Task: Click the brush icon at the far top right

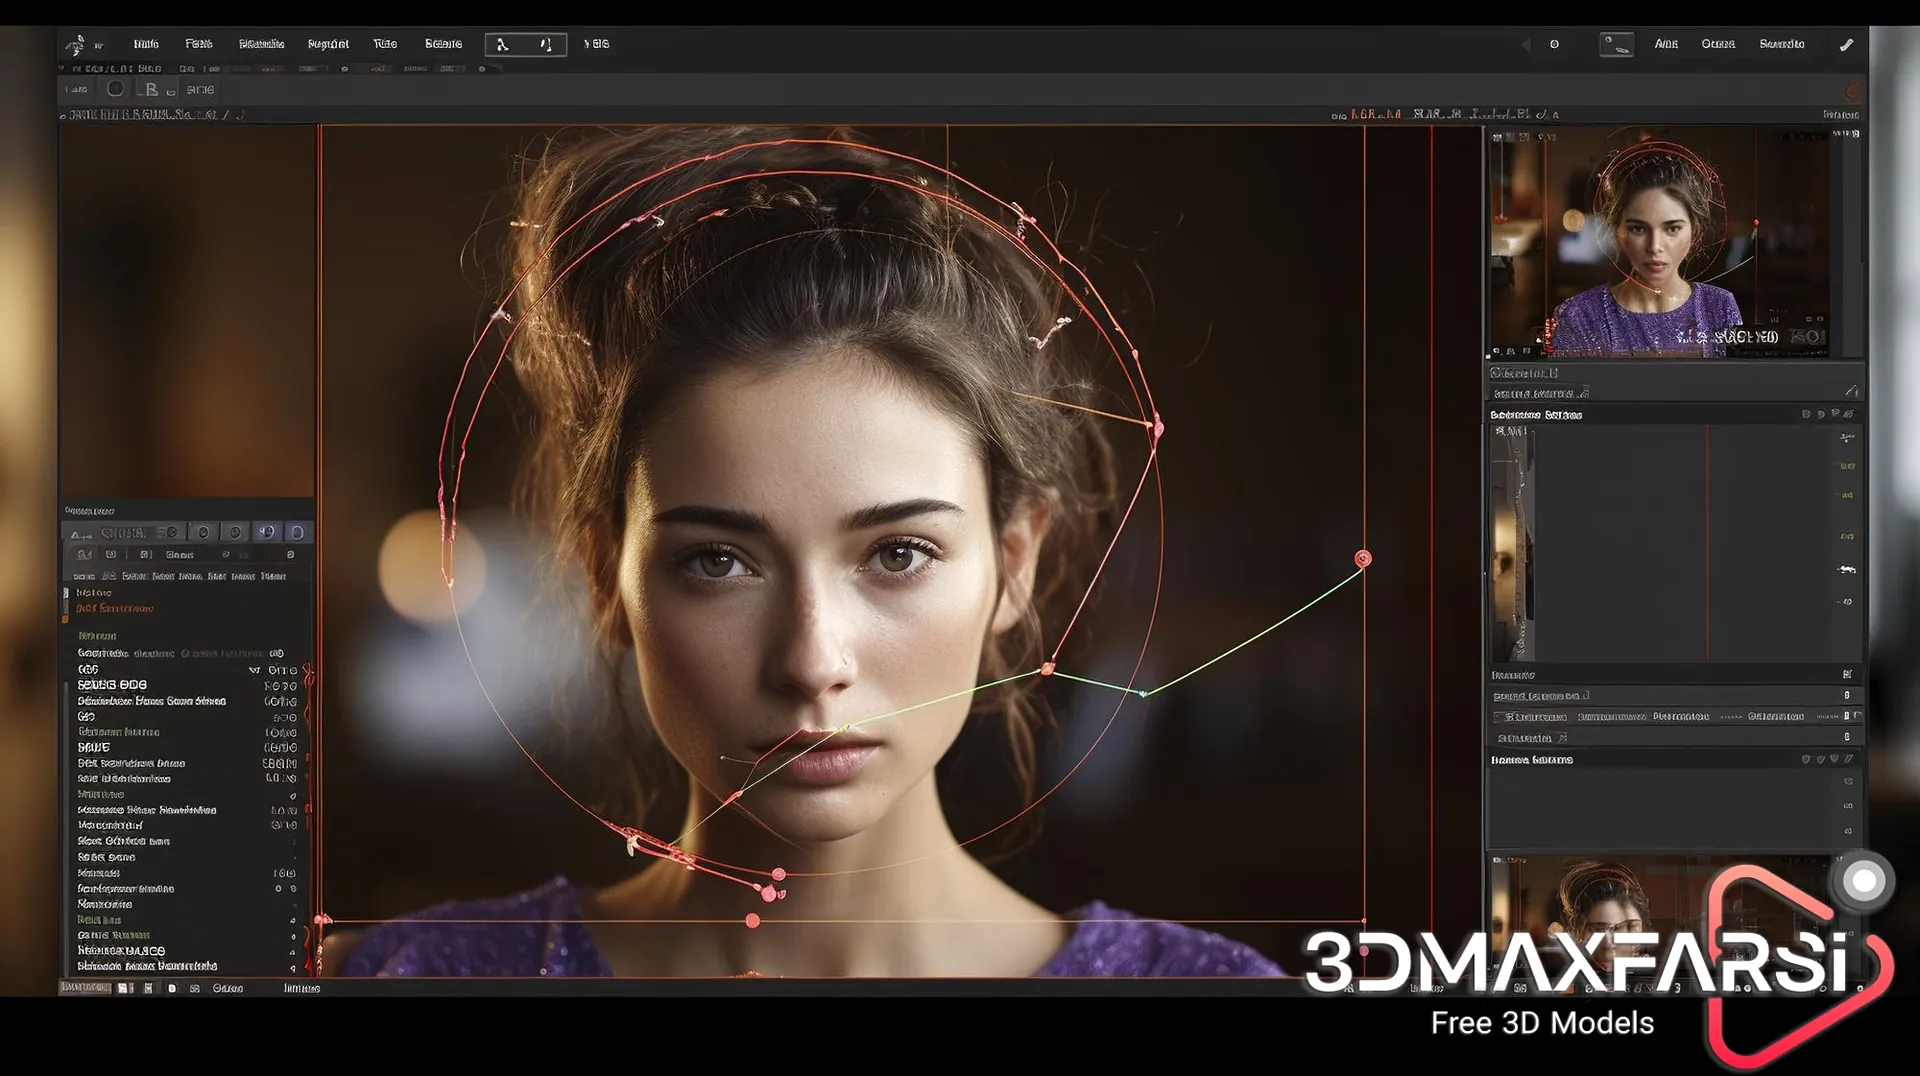Action: pos(1847,44)
